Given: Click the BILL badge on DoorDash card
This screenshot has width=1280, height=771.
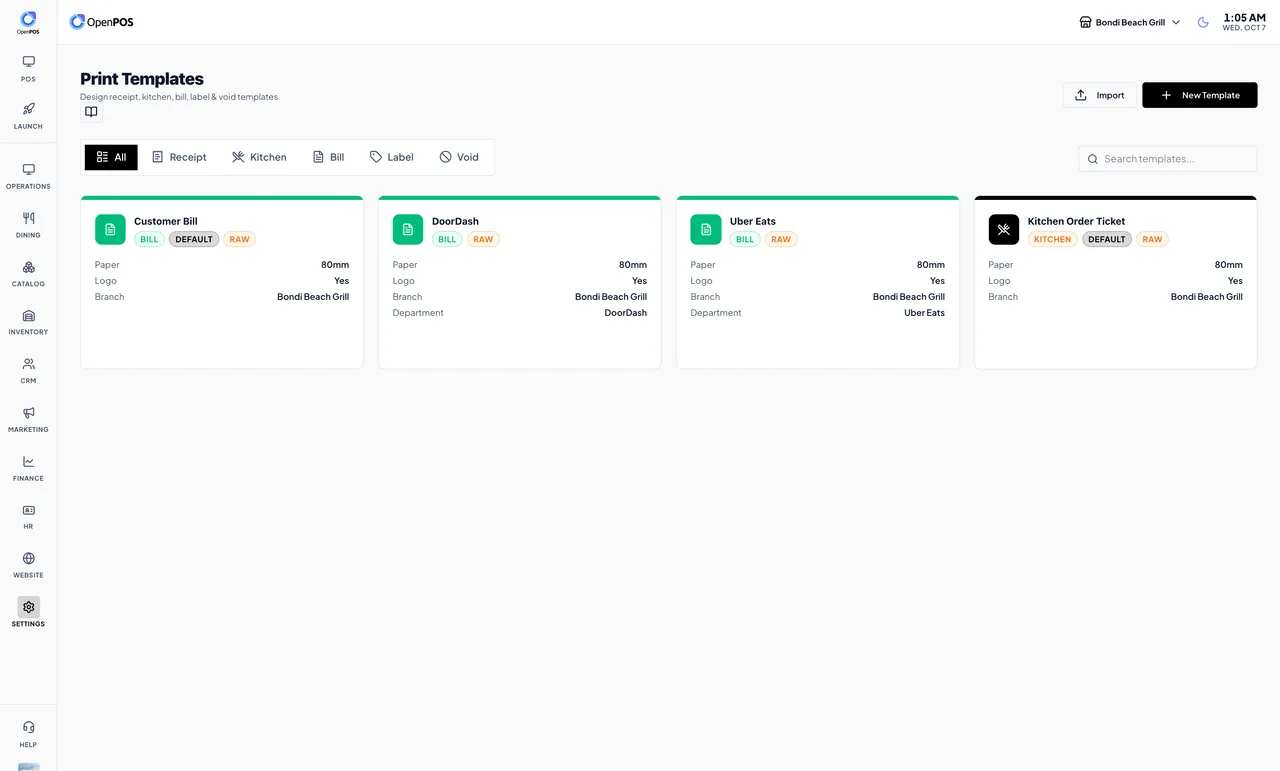Looking at the screenshot, I should (447, 239).
